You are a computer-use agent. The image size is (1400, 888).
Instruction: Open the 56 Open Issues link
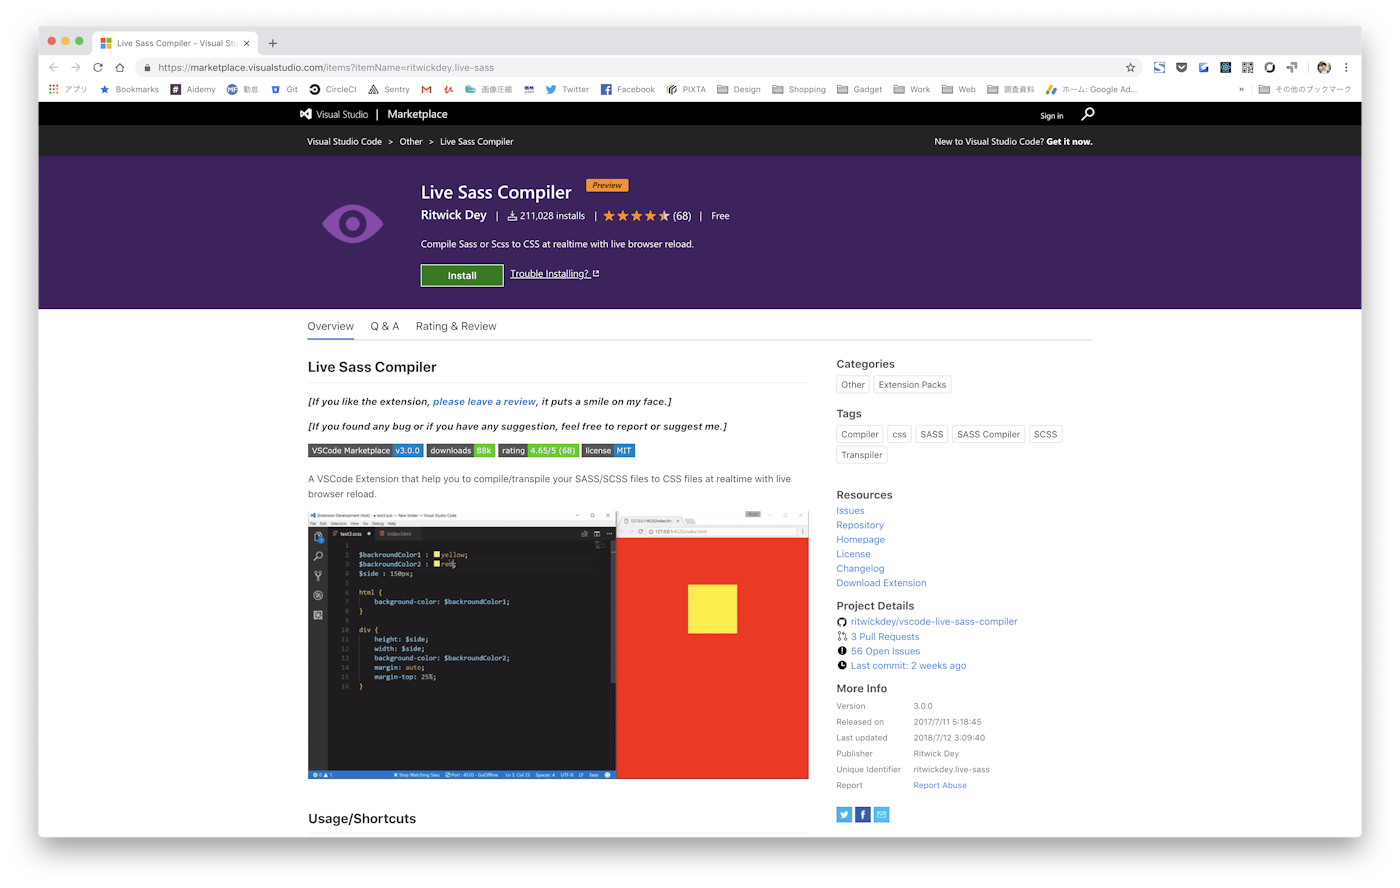click(885, 651)
